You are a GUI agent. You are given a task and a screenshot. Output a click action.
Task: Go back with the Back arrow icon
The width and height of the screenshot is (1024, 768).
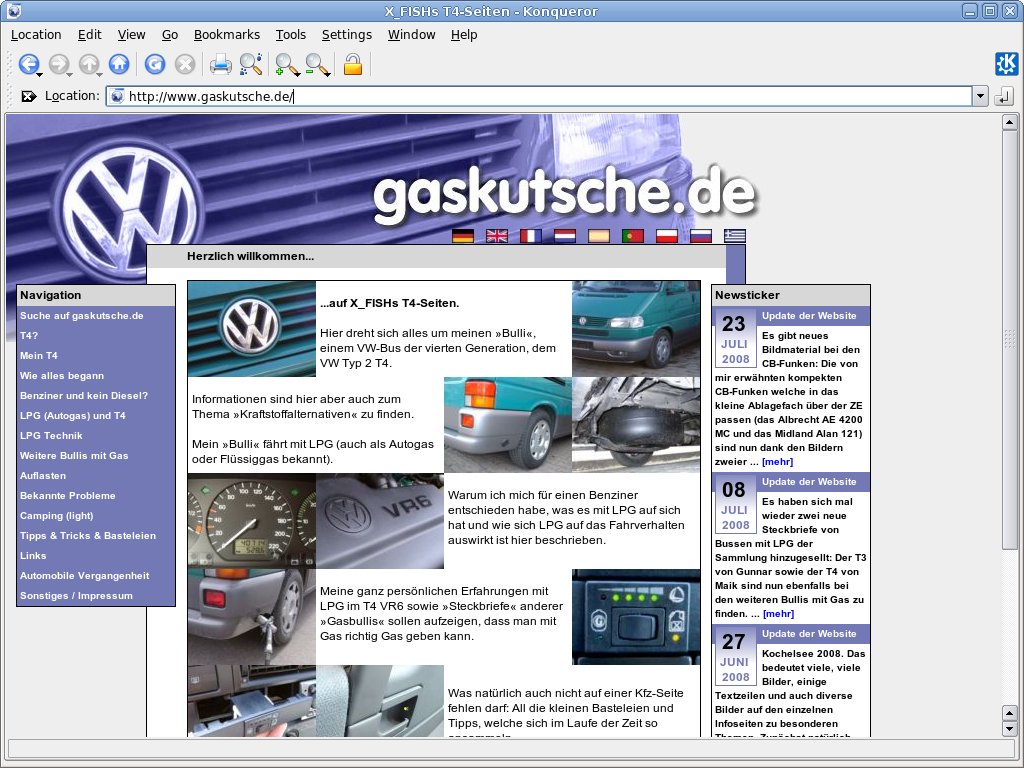[29, 64]
